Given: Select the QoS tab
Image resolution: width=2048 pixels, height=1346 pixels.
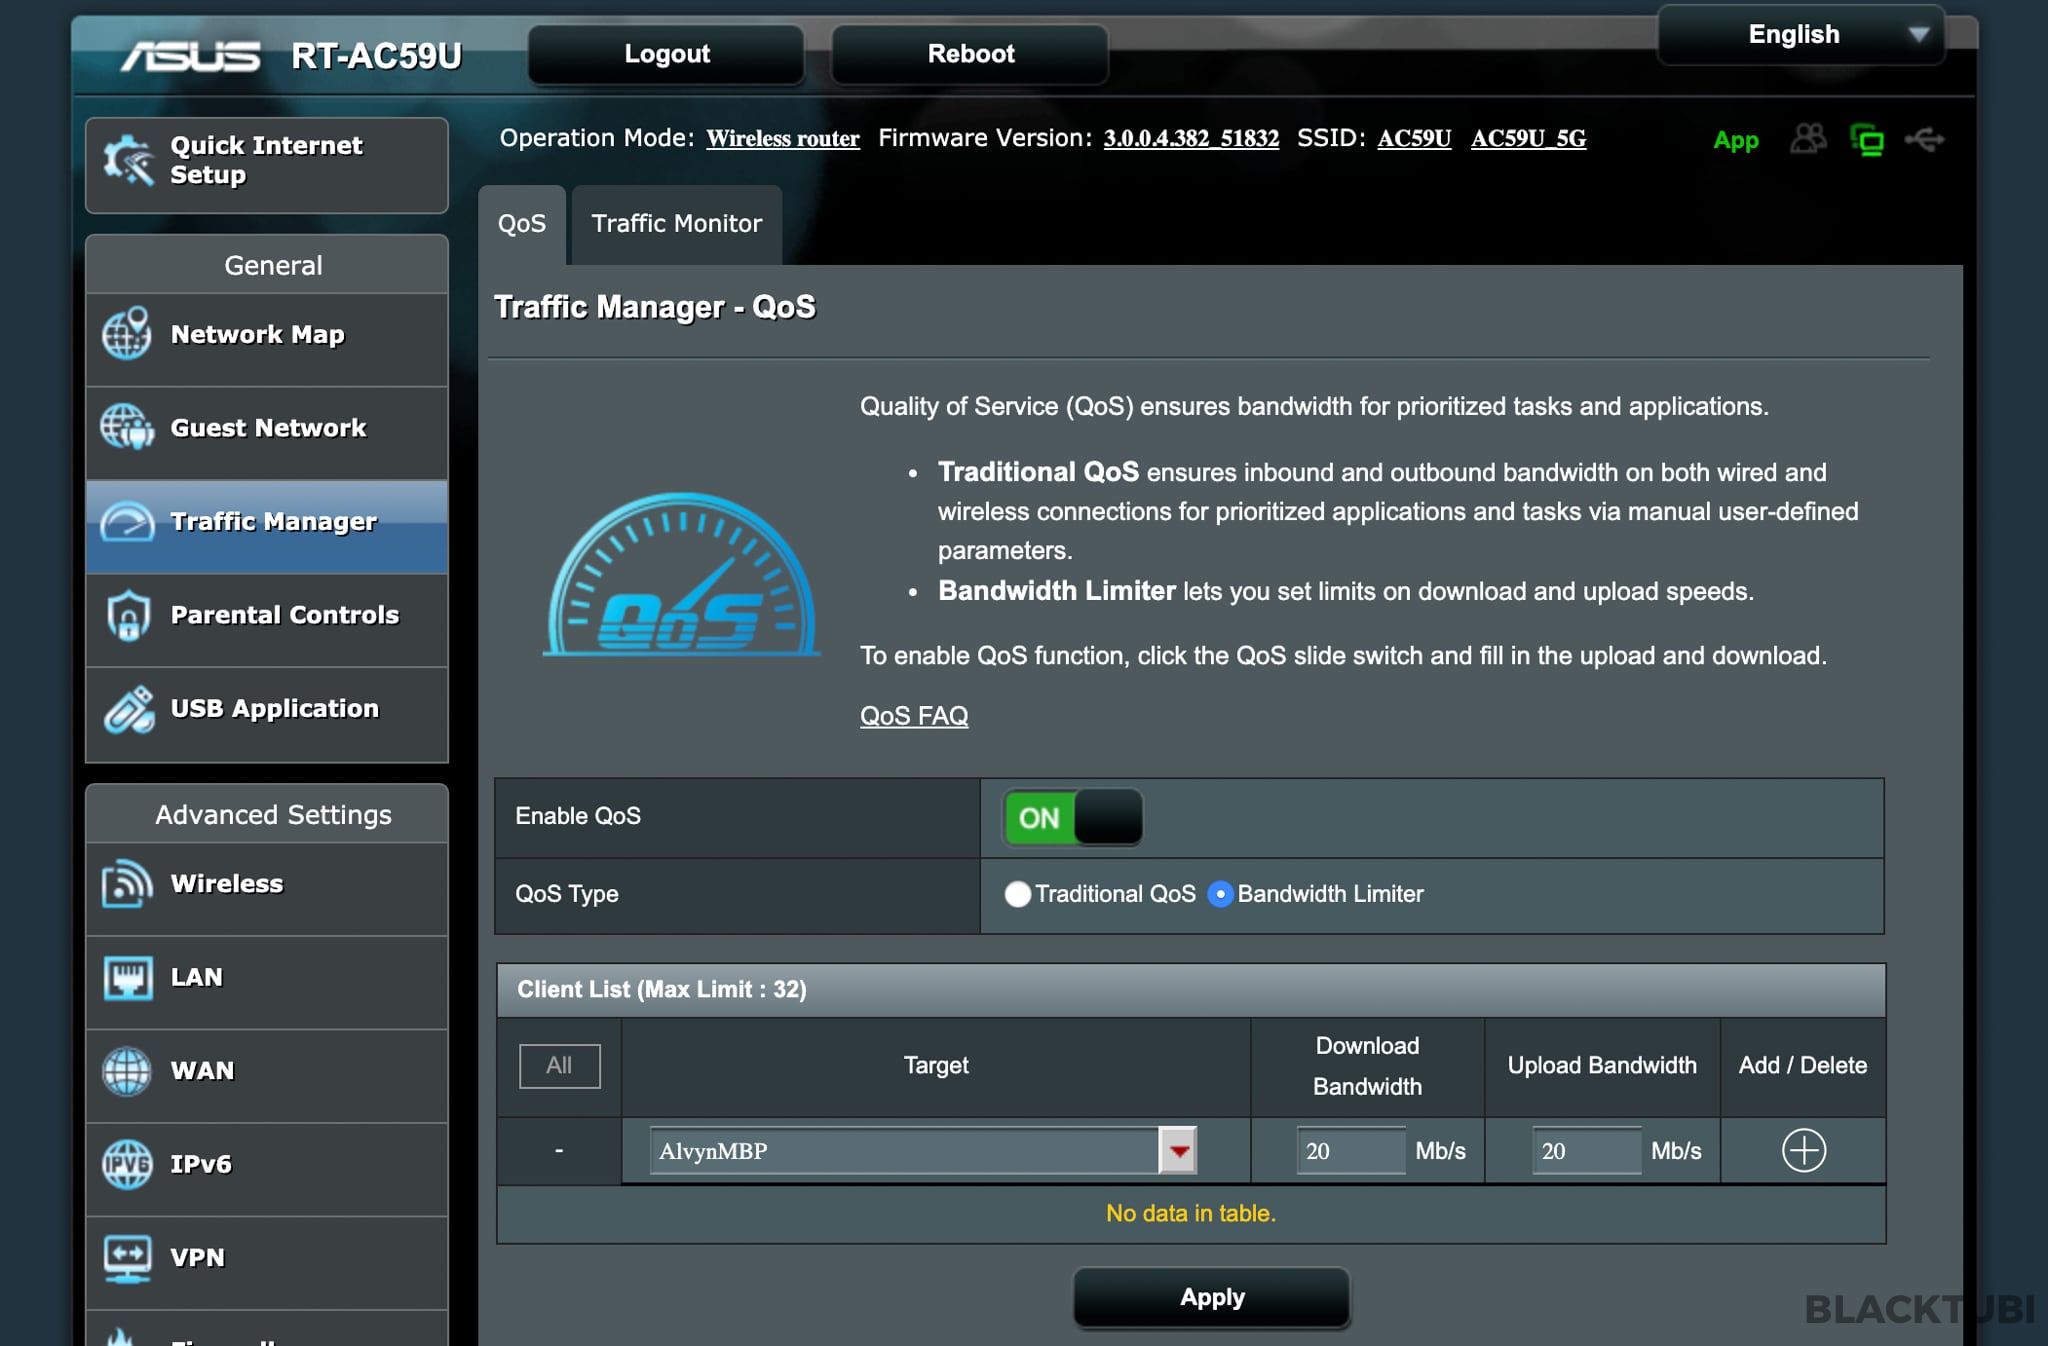Looking at the screenshot, I should 522,223.
